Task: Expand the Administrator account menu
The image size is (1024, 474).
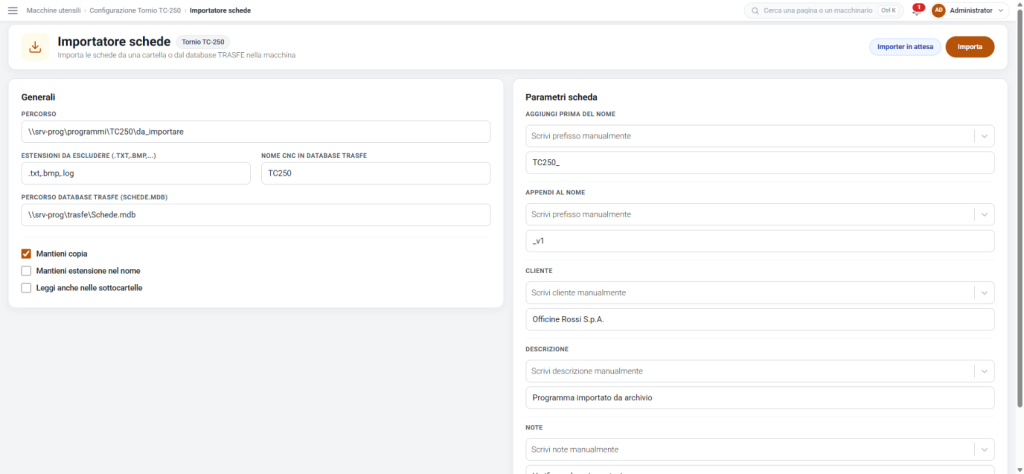Action: click(x=1000, y=10)
